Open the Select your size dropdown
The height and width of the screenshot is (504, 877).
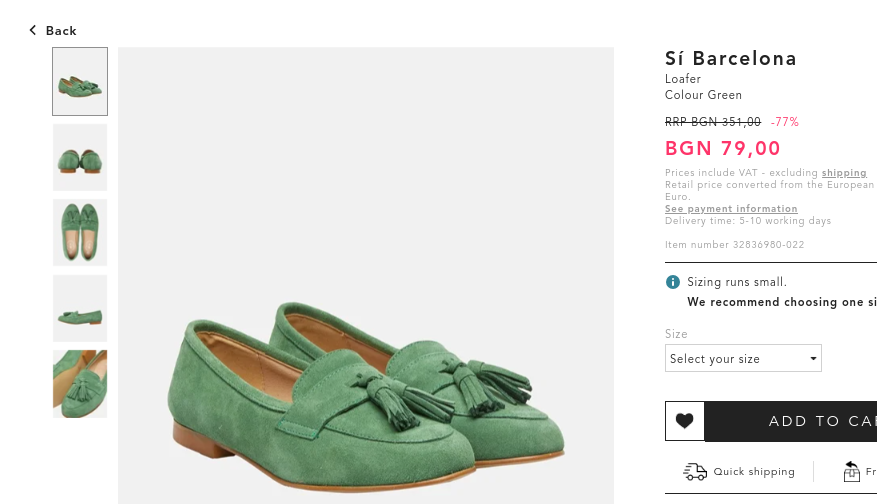pyautogui.click(x=743, y=358)
